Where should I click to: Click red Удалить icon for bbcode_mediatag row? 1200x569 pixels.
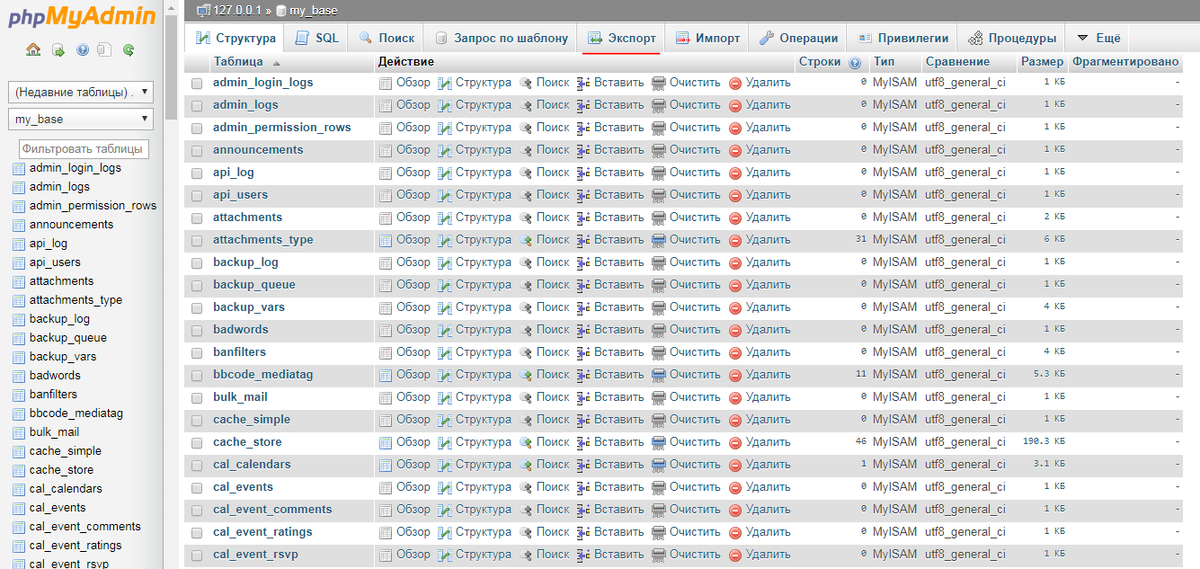[735, 375]
